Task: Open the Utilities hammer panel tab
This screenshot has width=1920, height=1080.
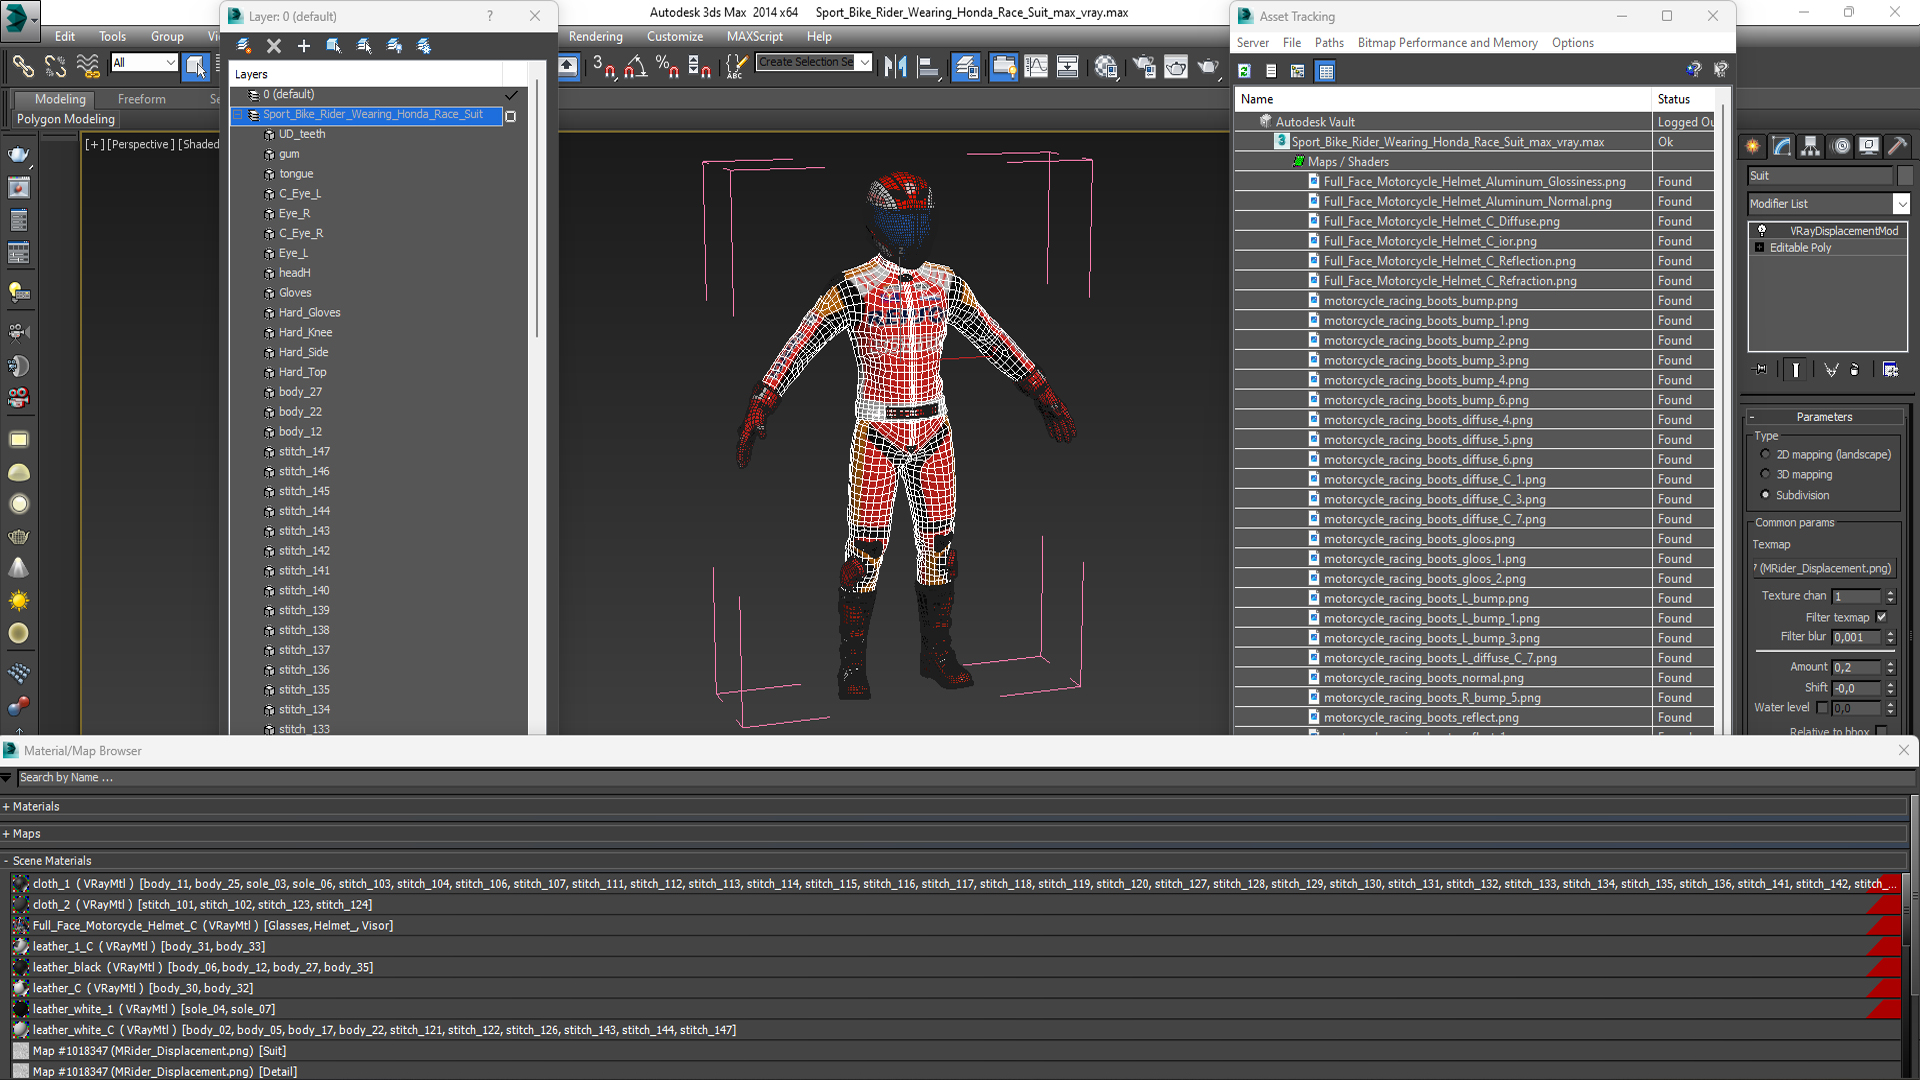Action: (x=1898, y=146)
